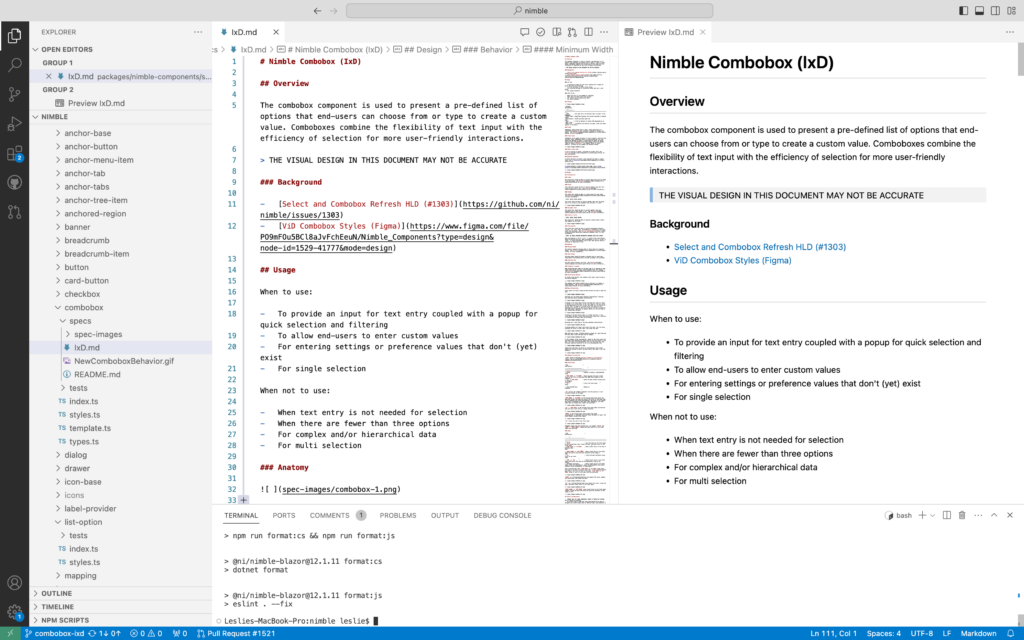1024x640 pixels.
Task: Open the Ports panel tab
Action: coord(284,515)
